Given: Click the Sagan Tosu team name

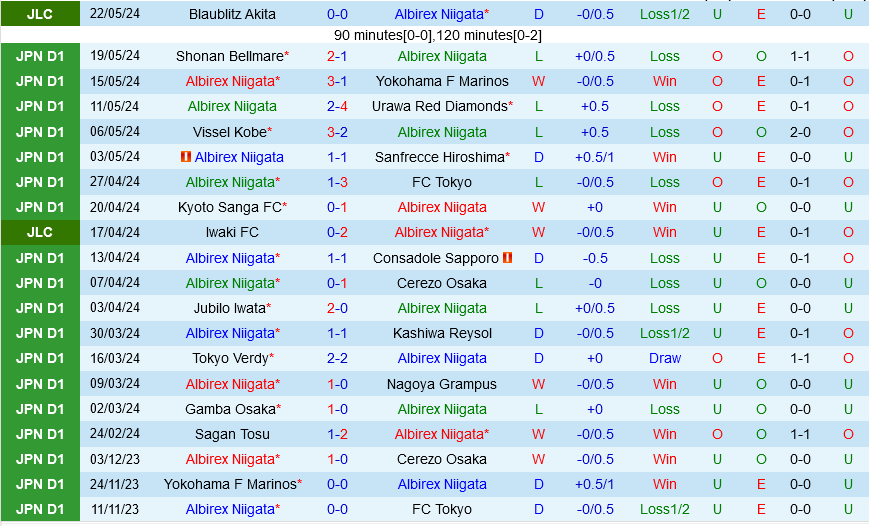Looking at the screenshot, I should (x=232, y=434).
